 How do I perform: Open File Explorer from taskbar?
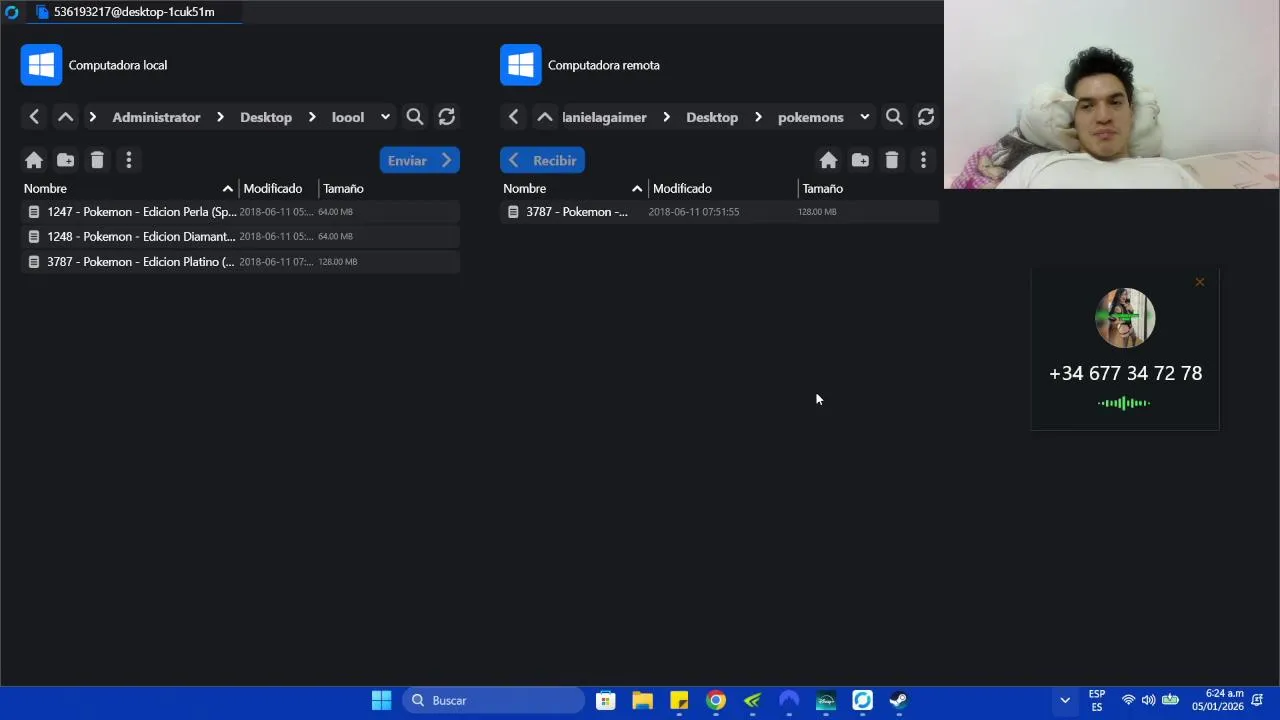point(642,700)
